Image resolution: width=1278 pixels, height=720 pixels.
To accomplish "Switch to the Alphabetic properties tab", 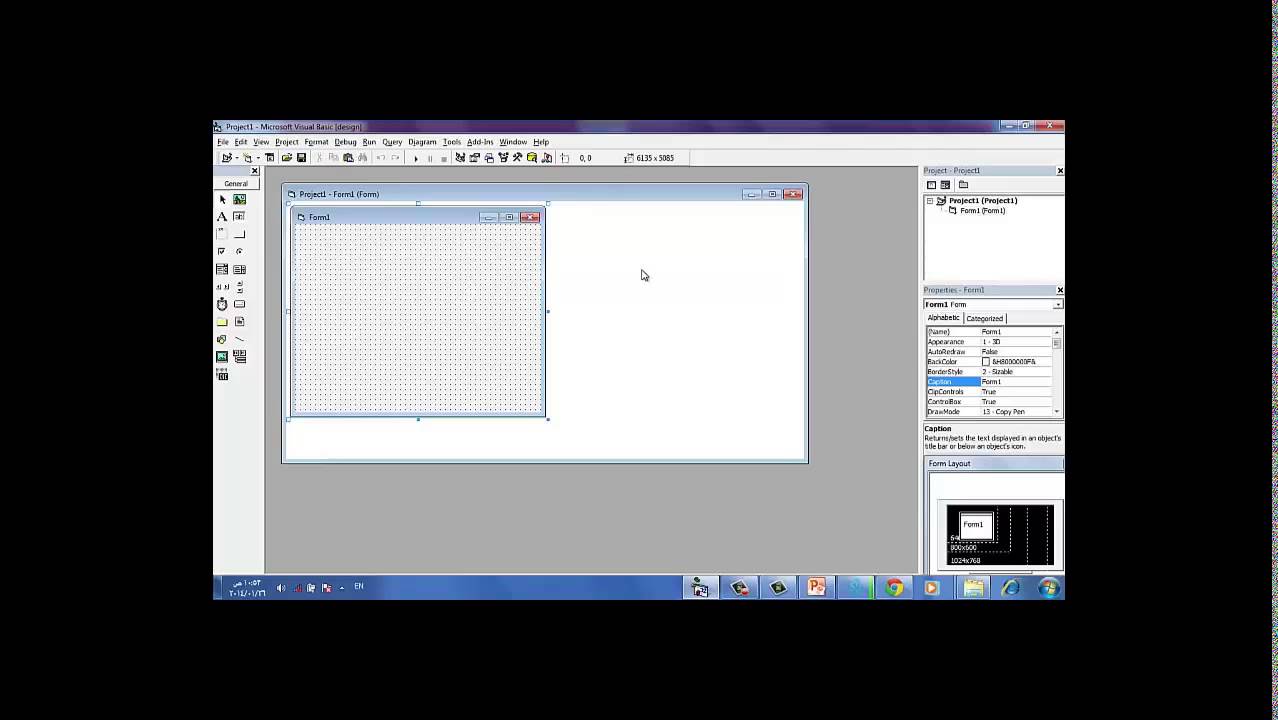I will click(943, 318).
